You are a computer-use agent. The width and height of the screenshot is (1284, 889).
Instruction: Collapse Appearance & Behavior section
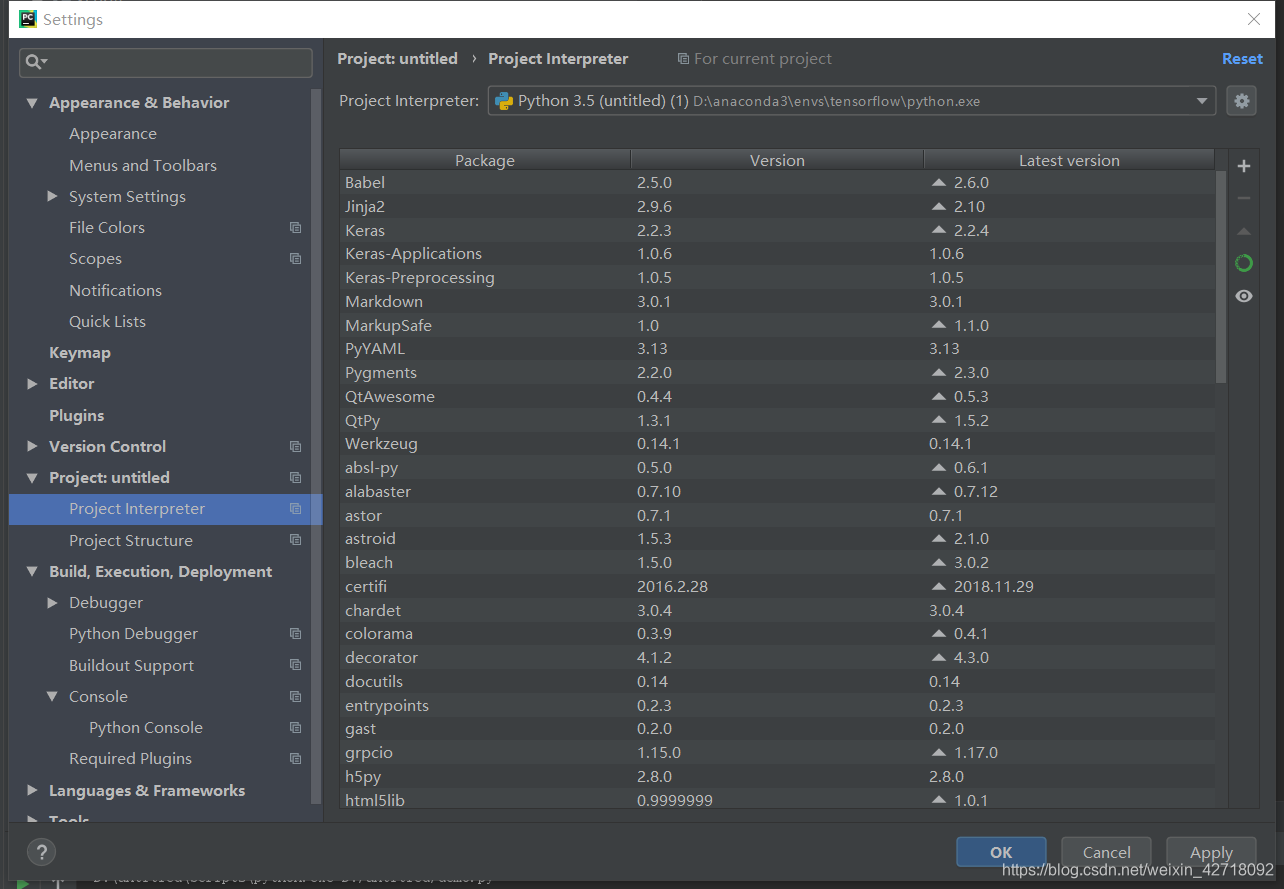click(x=32, y=103)
